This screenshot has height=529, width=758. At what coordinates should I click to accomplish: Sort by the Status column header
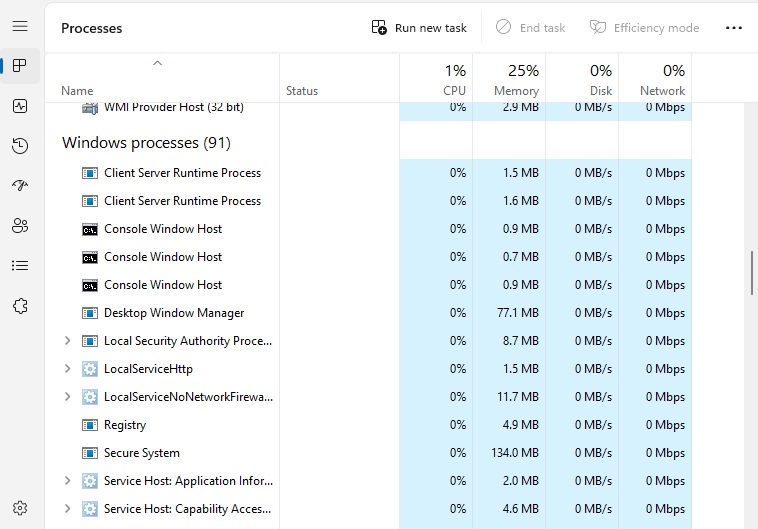339,78
